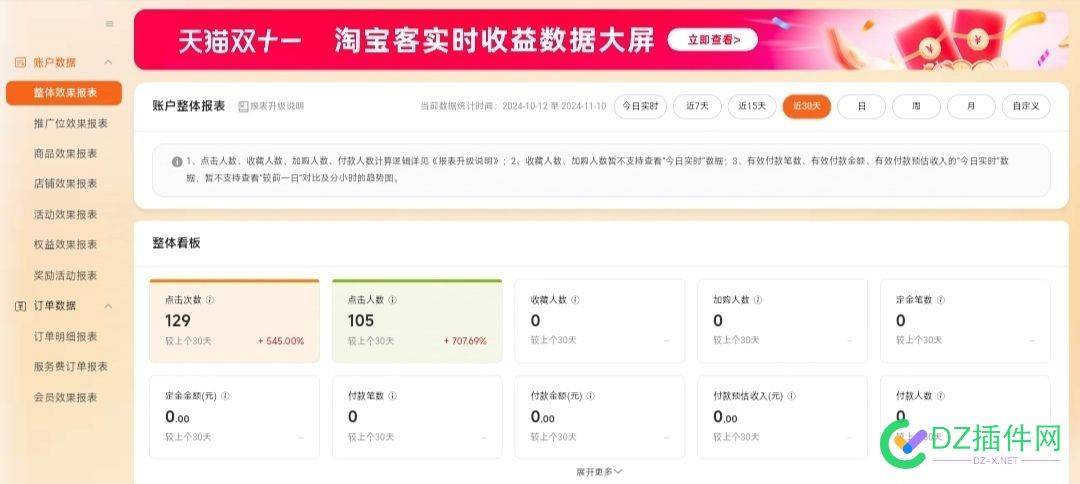Click info icon next to 点击次数
Image resolution: width=1080 pixels, height=484 pixels.
click(x=210, y=300)
